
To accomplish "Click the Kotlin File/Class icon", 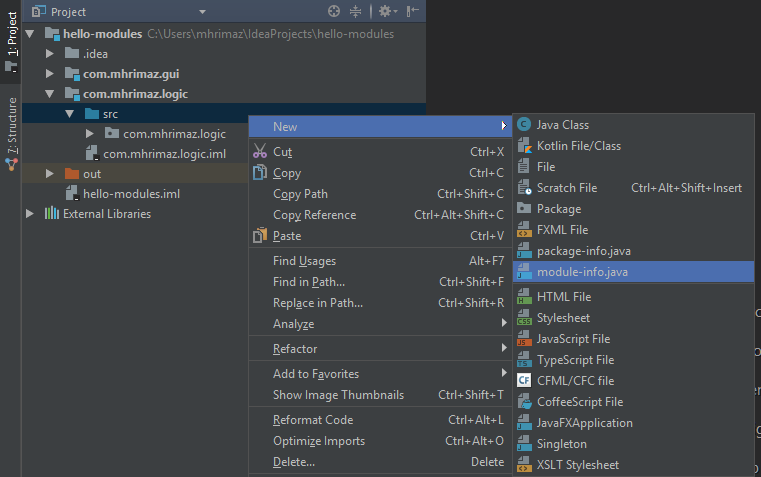I will click(524, 146).
